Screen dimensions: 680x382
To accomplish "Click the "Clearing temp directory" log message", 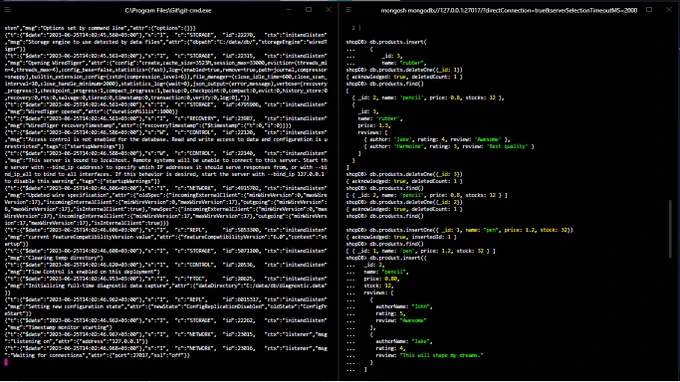I will pyautogui.click(x=54, y=258).
